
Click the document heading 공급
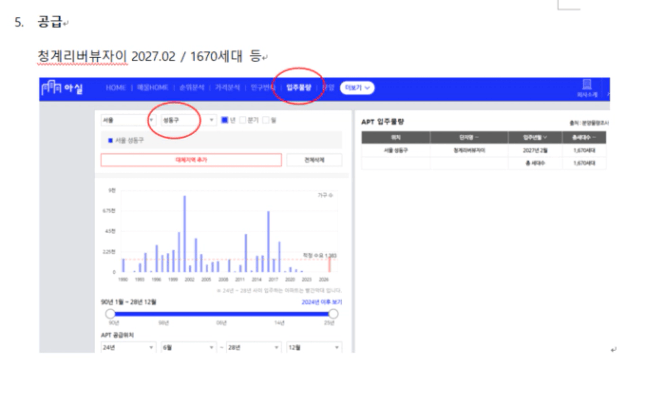click(x=50, y=21)
